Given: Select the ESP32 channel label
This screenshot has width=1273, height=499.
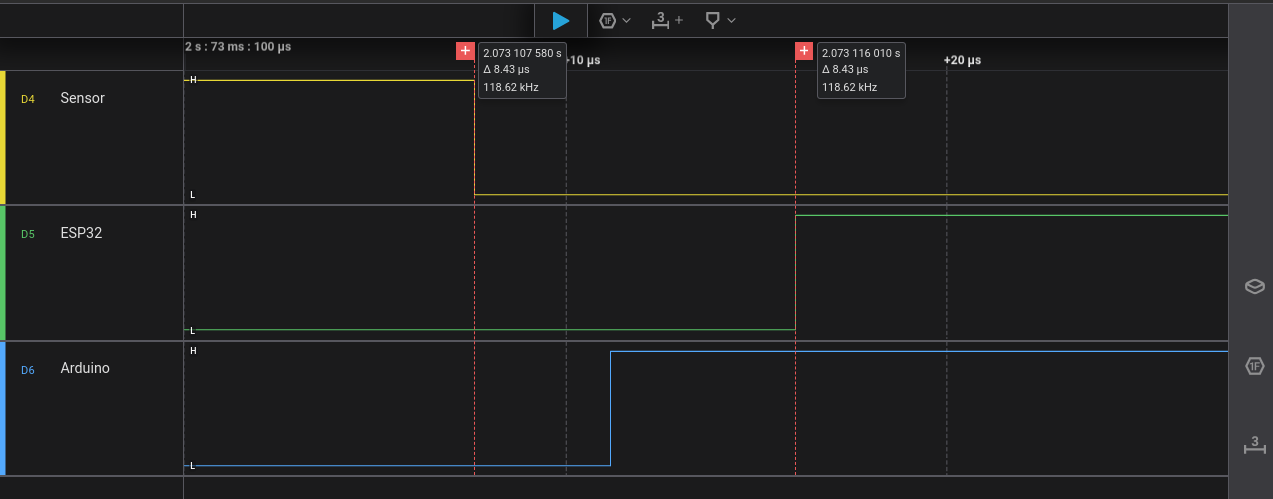Looking at the screenshot, I should [x=81, y=233].
